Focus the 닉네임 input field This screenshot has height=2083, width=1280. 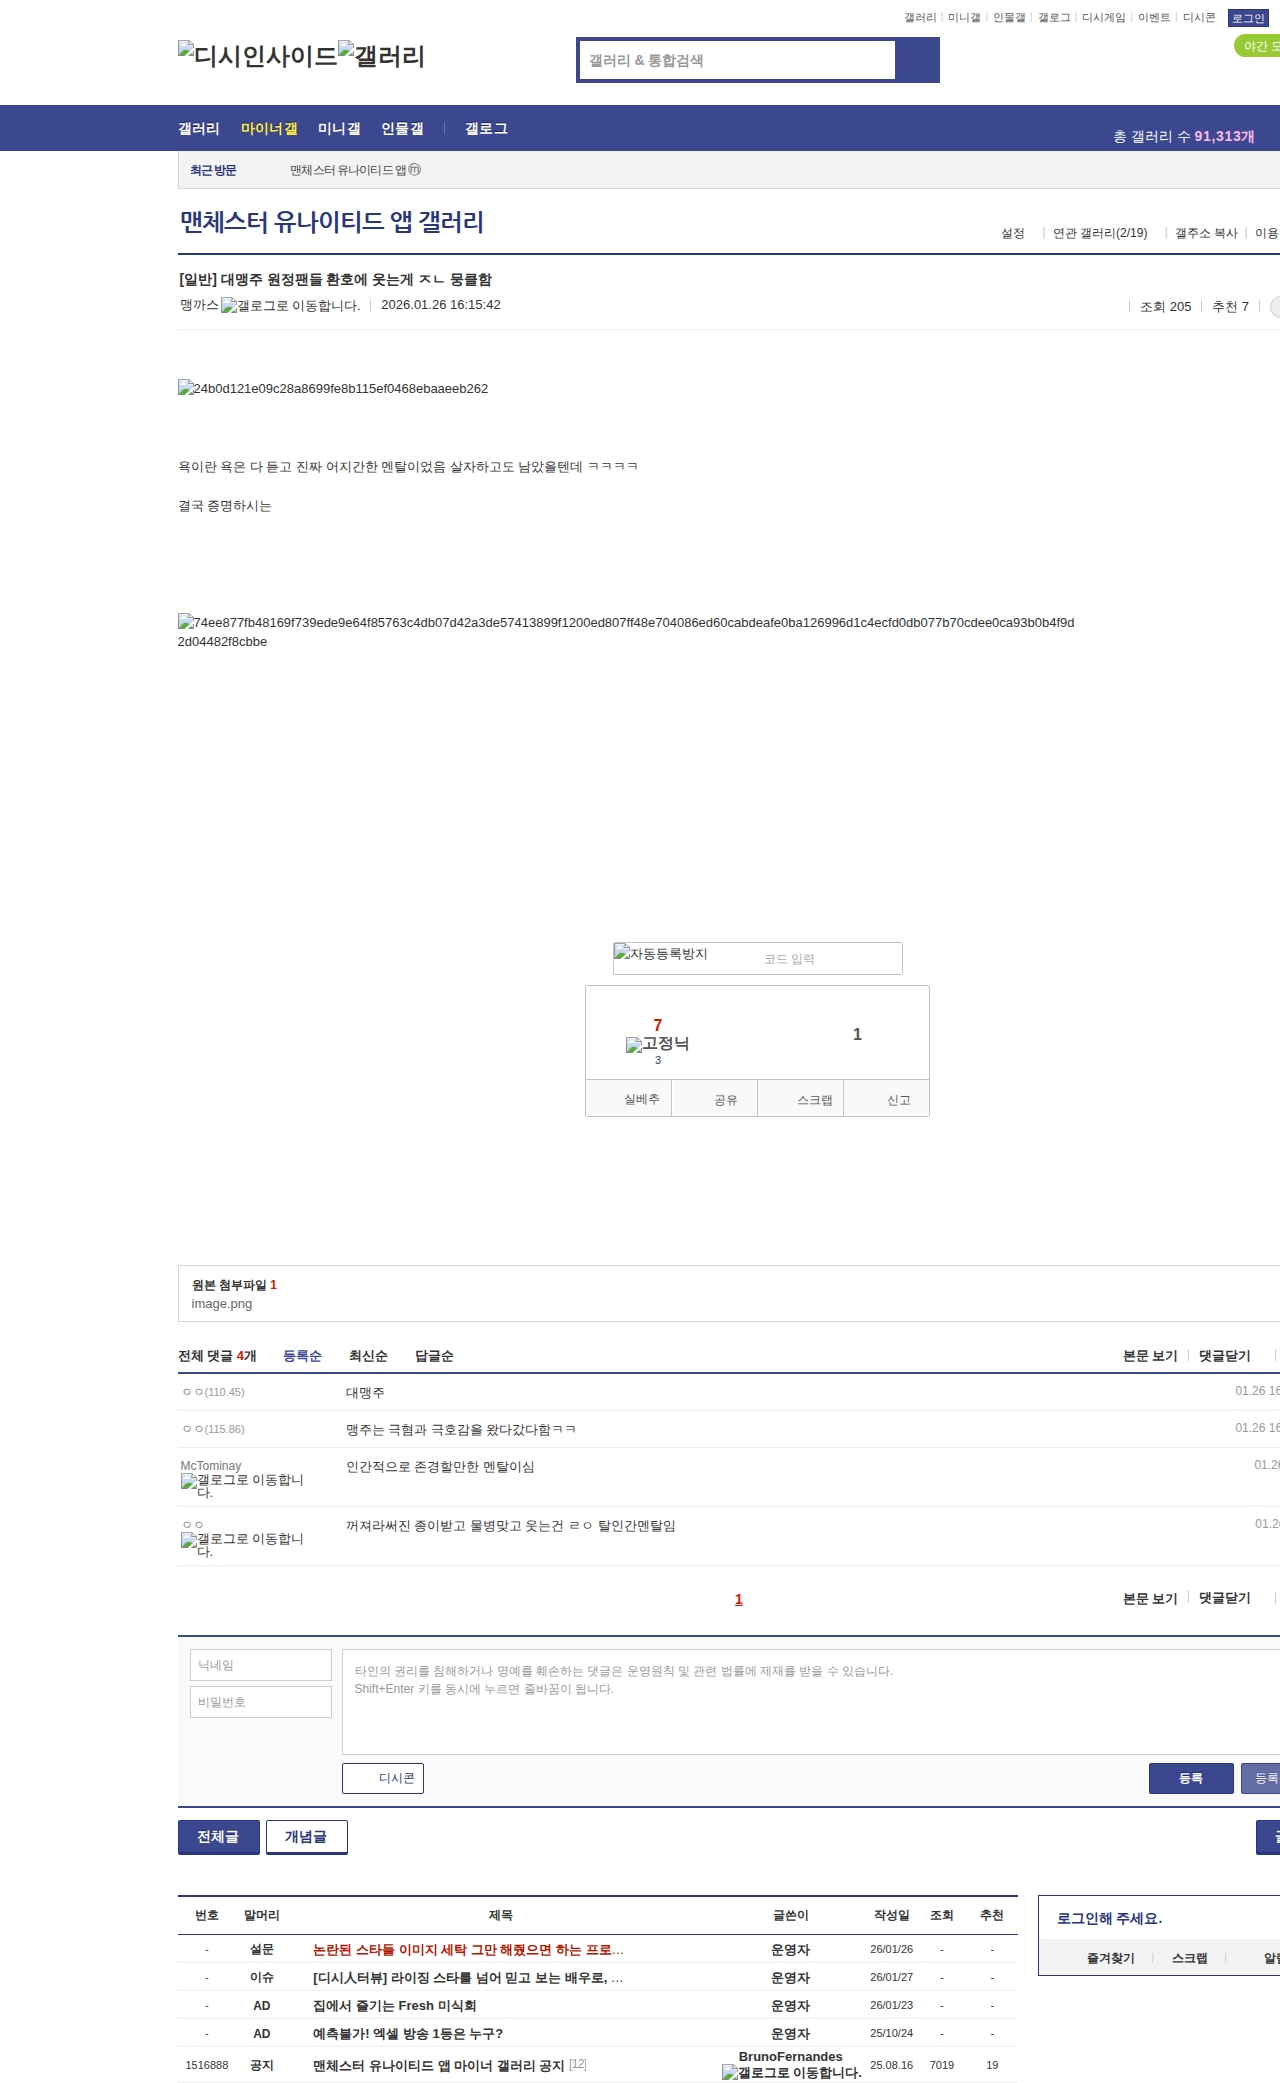pos(261,1665)
